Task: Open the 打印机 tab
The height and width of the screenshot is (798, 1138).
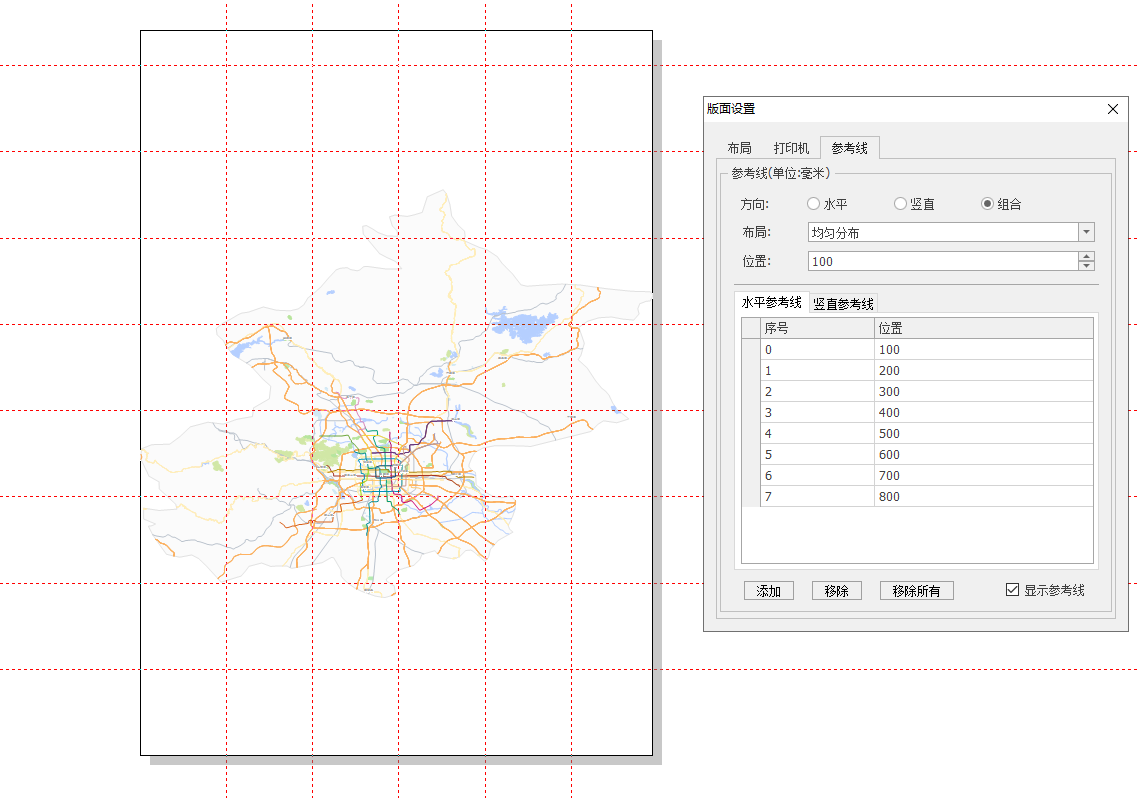Action: (x=791, y=148)
